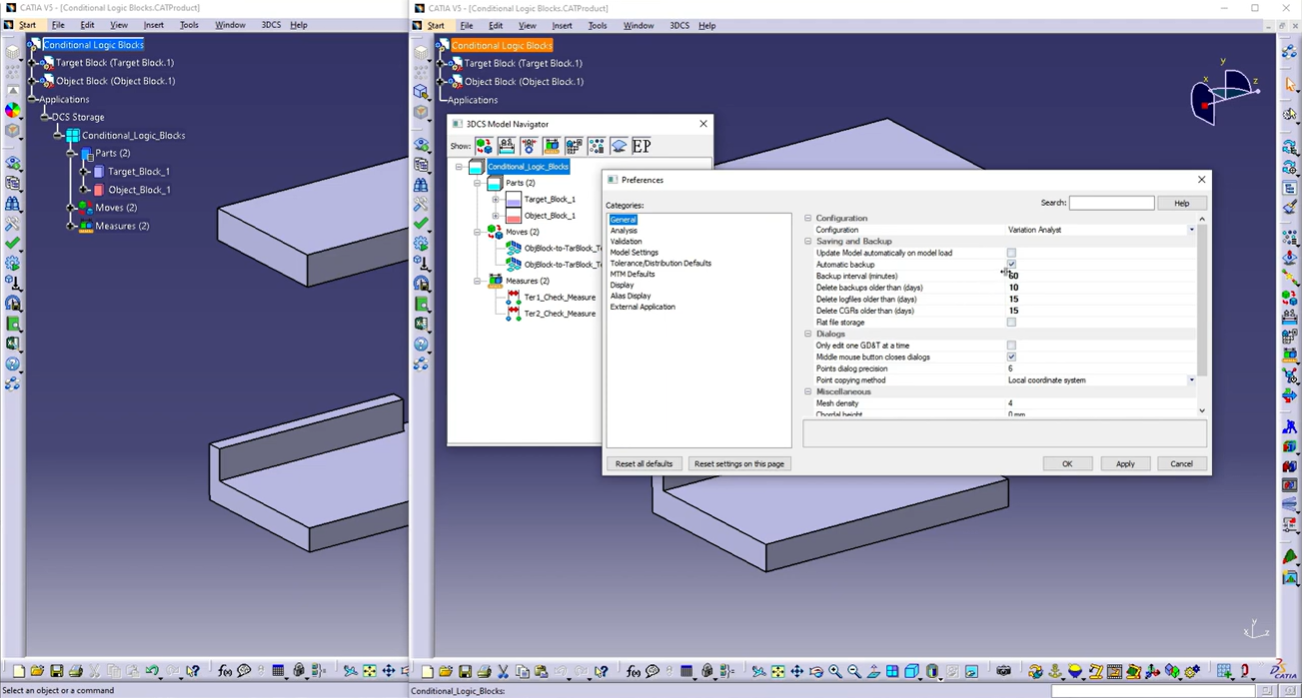The image size is (1302, 698).
Task: Open Tools menu in right CATIA window
Action: pyautogui.click(x=597, y=25)
